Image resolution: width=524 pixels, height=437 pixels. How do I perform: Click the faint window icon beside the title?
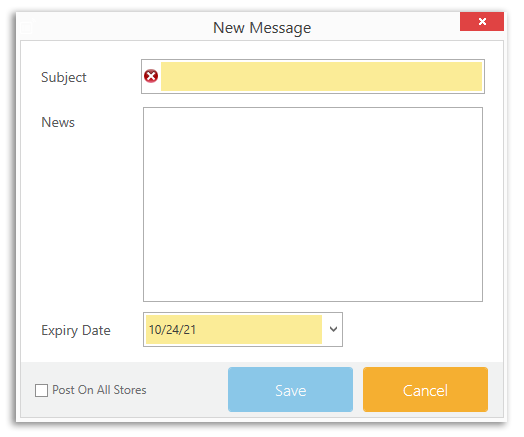27,27
